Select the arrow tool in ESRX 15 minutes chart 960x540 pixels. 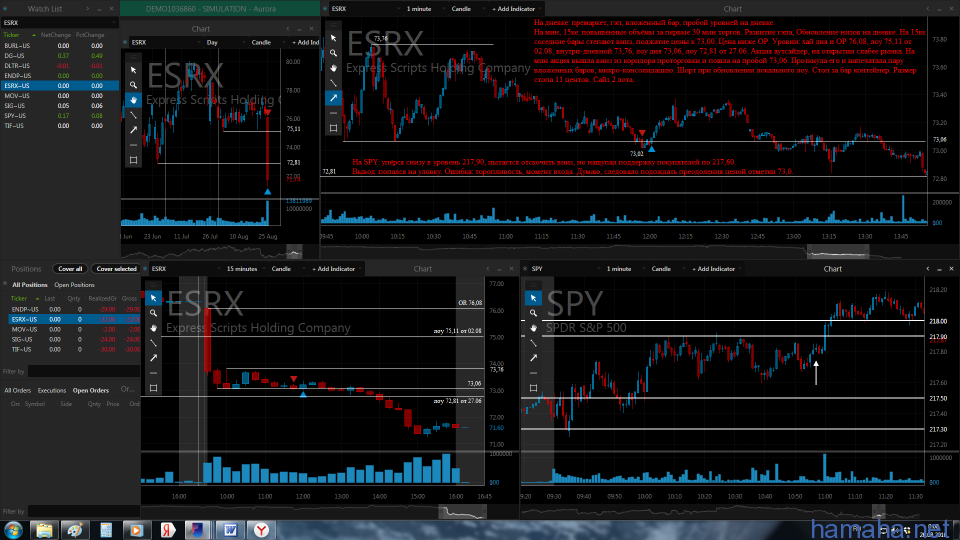coord(153,358)
